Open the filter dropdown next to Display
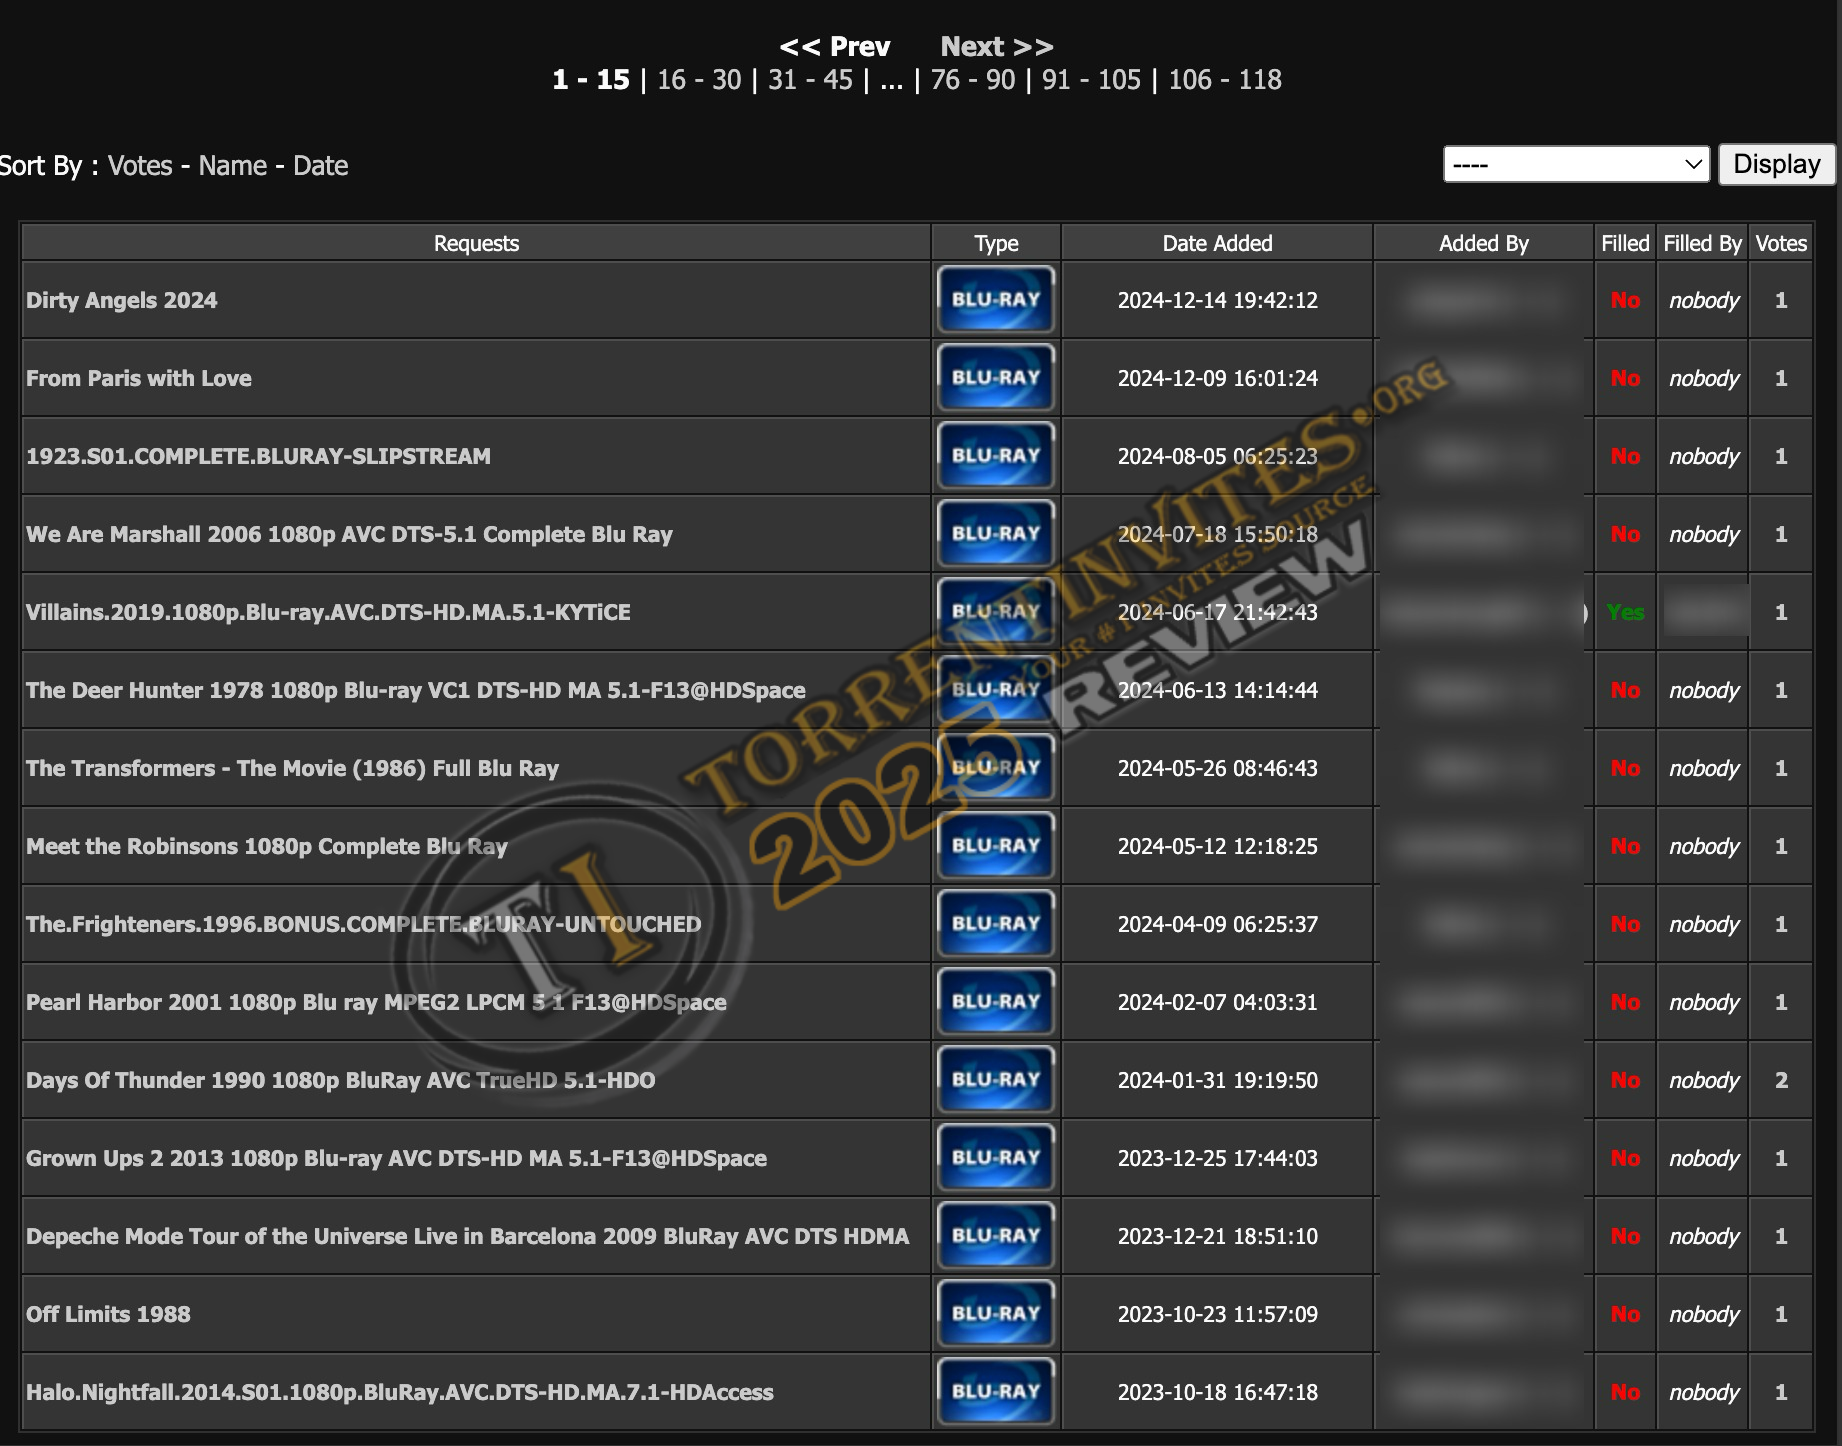Image resolution: width=1842 pixels, height=1446 pixels. 1576,164
